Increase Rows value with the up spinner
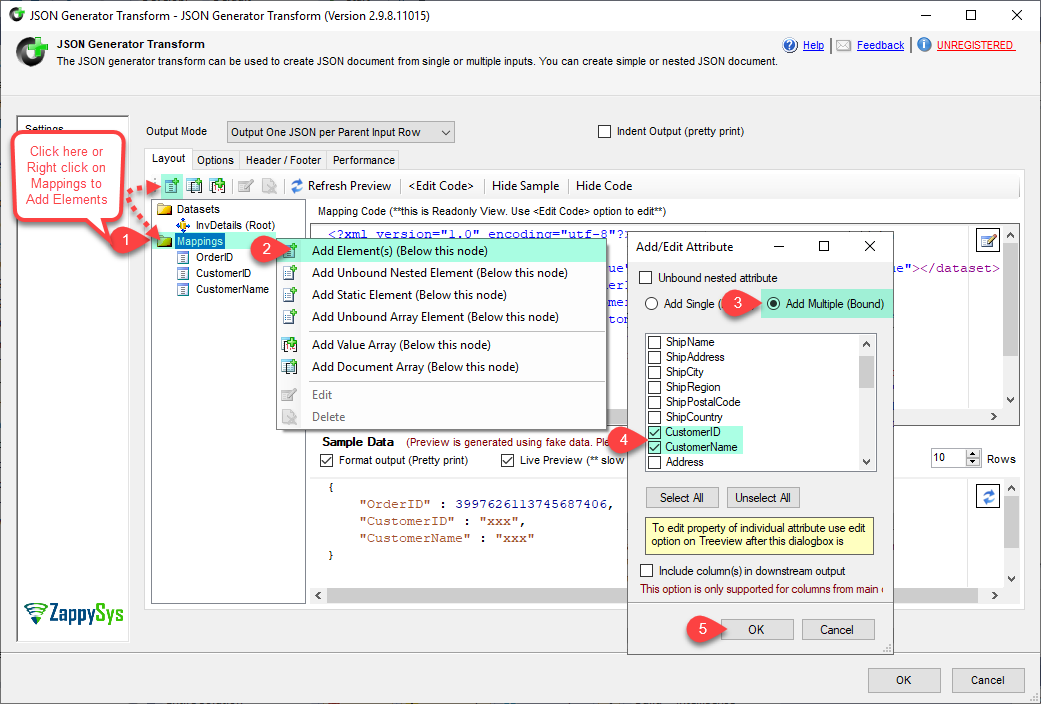Screen dimensions: 1041x704 [973, 454]
